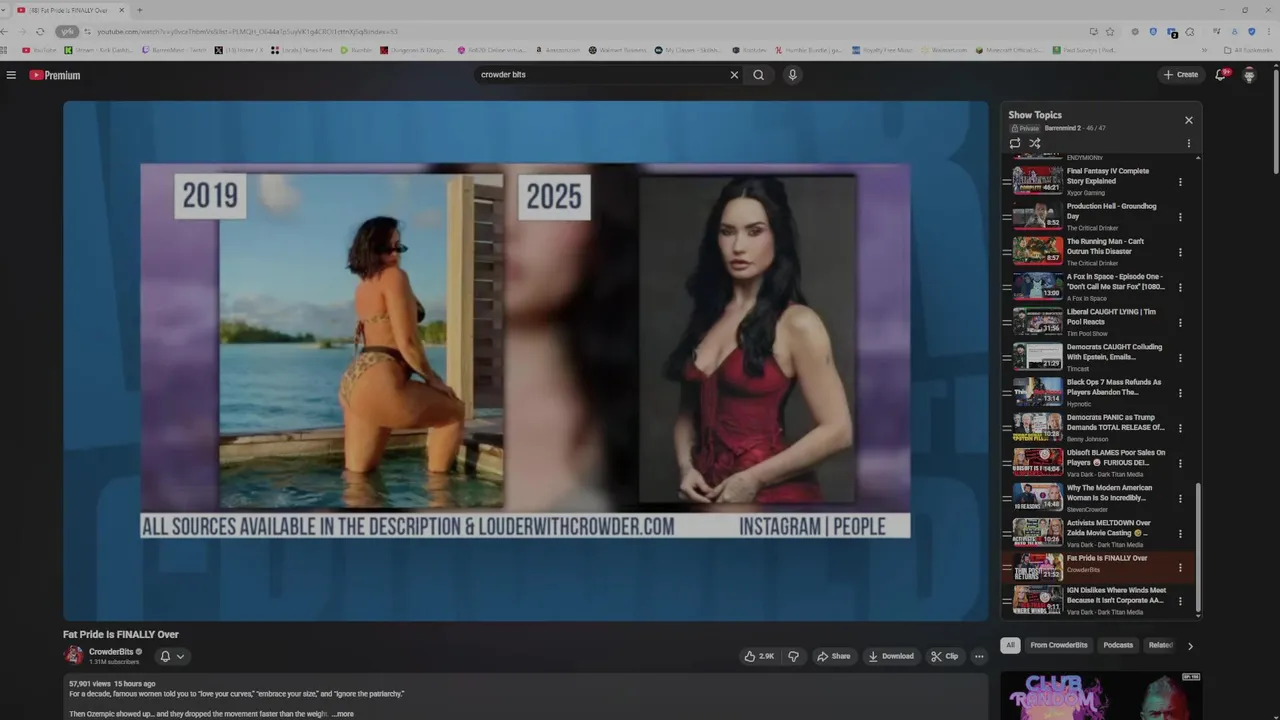Click the video player to pause
The width and height of the screenshot is (1280, 720).
point(525,360)
